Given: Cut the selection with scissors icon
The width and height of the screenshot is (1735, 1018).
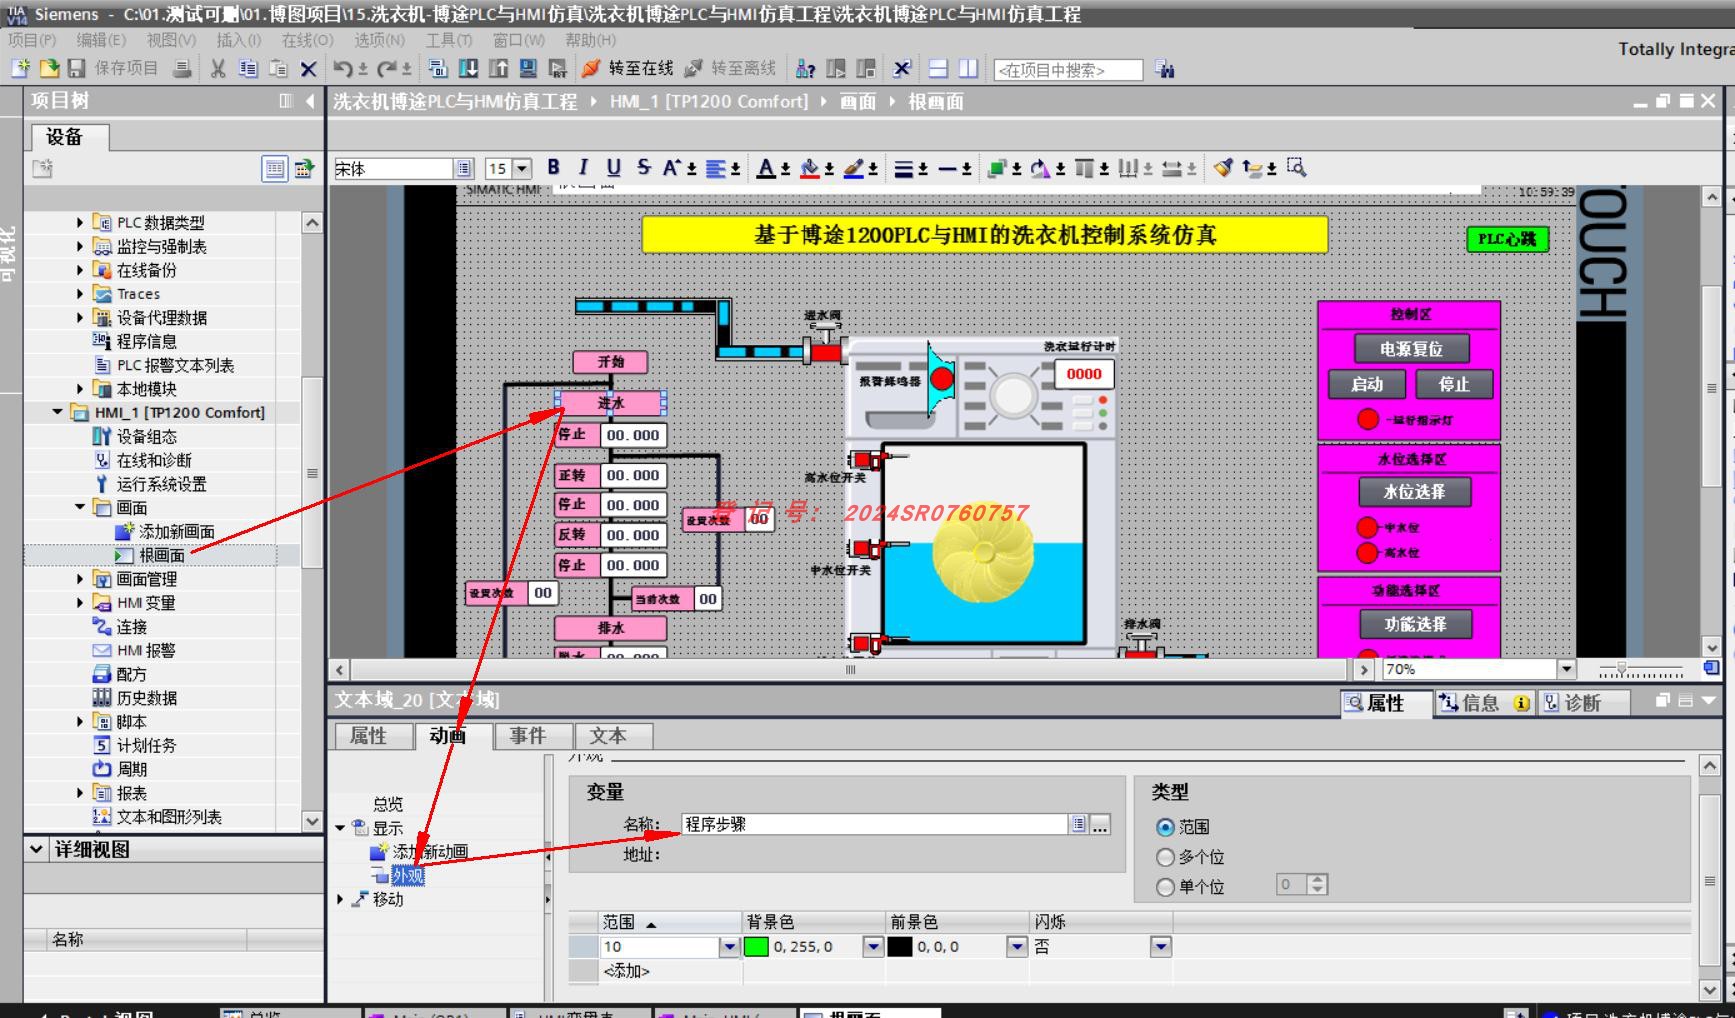Looking at the screenshot, I should click(x=217, y=68).
